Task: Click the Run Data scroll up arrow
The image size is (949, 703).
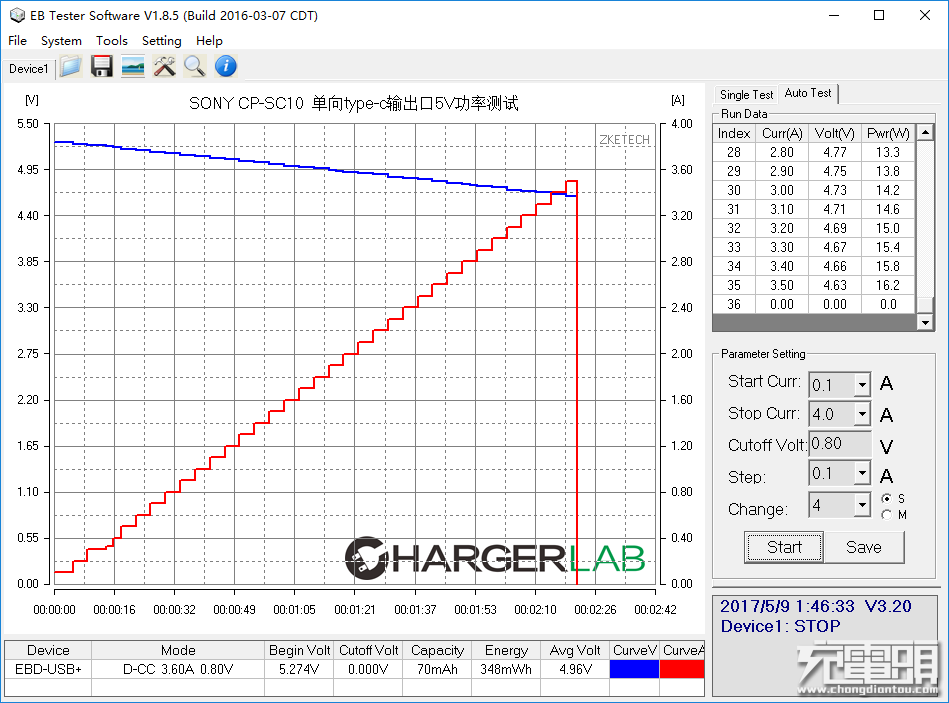Action: [925, 132]
